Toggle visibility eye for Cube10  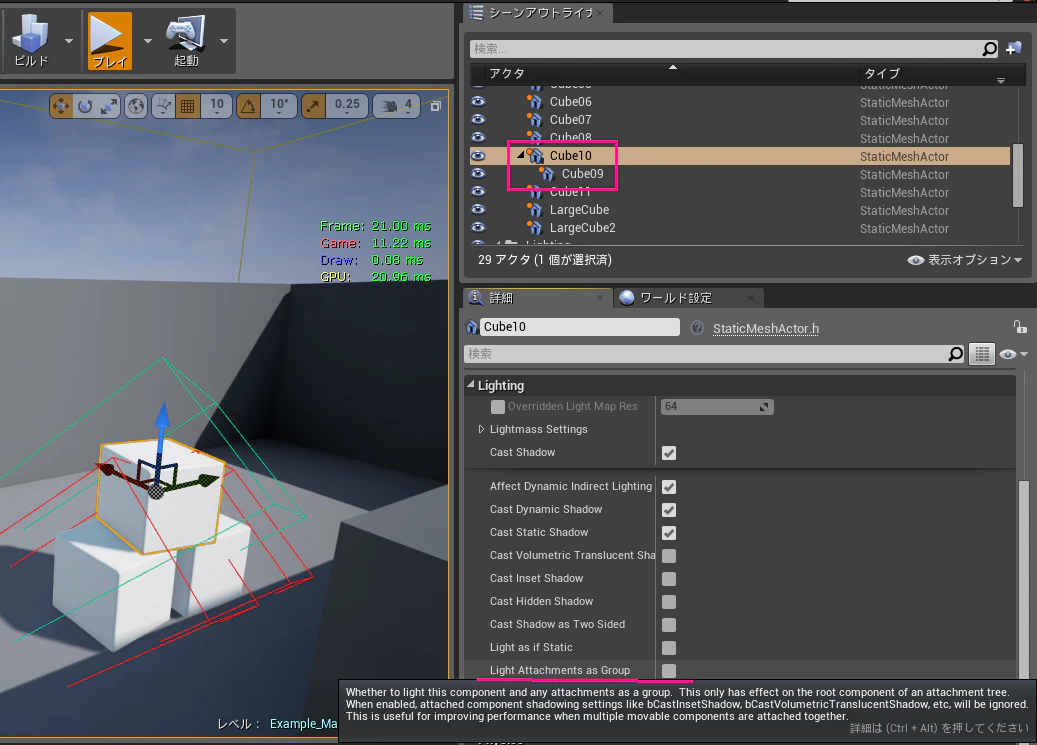coord(477,155)
